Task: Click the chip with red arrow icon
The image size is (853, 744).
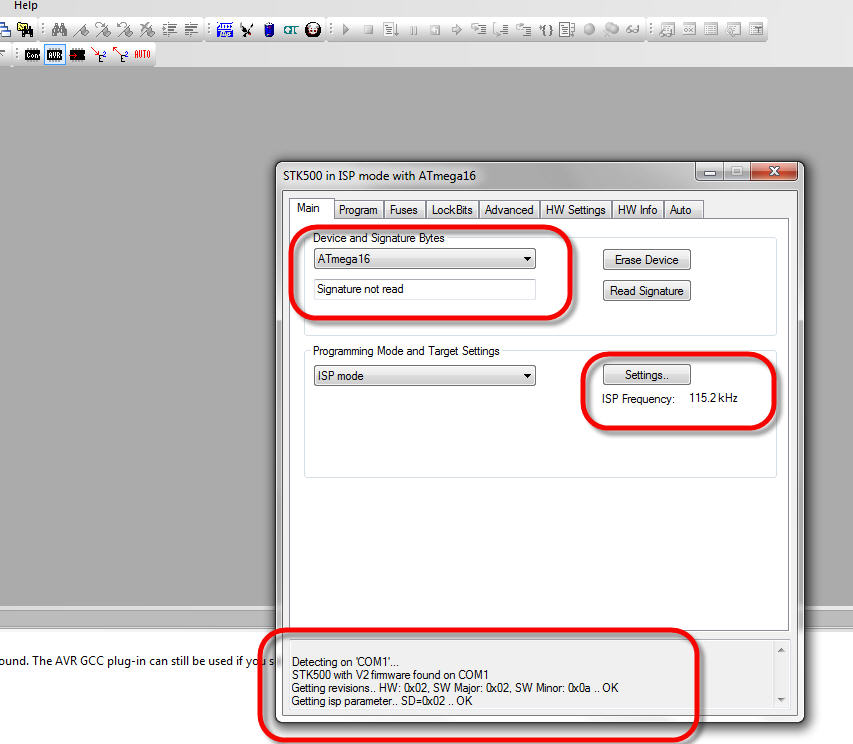Action: (77, 54)
